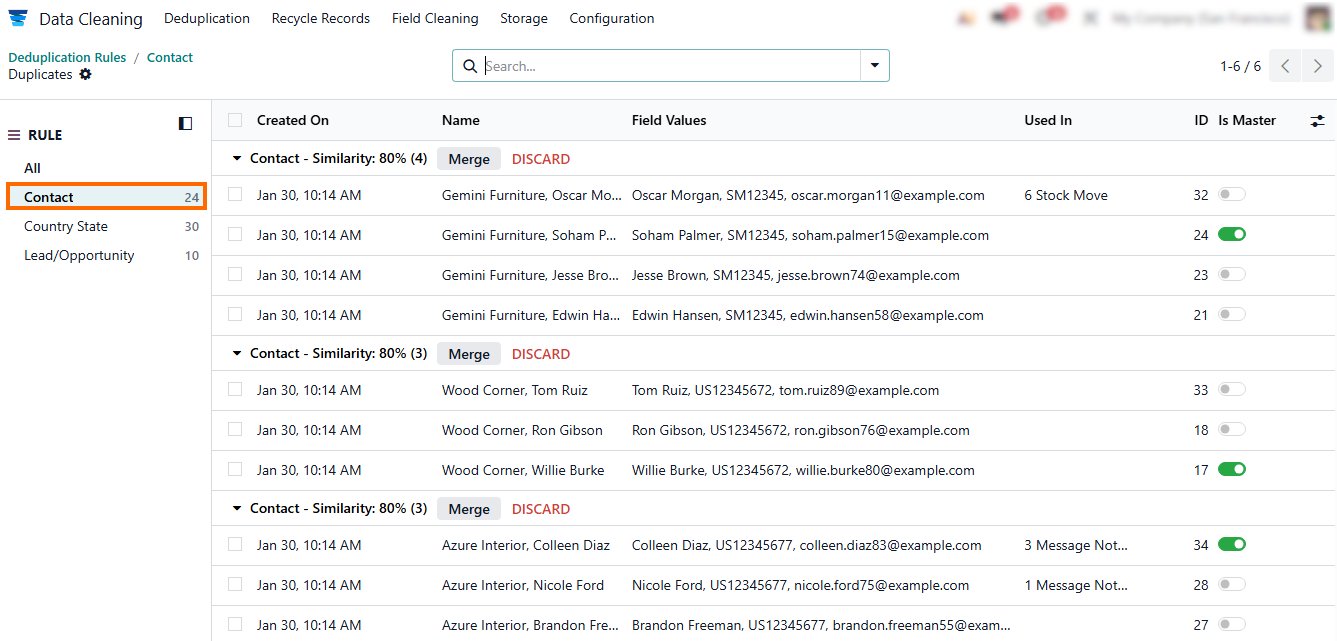Go to next page arrow
The image size is (1337, 641).
click(x=1318, y=66)
